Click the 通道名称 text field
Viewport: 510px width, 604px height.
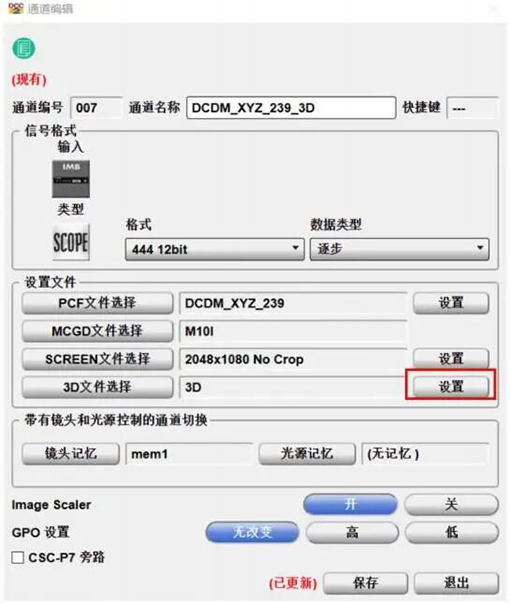(291, 108)
